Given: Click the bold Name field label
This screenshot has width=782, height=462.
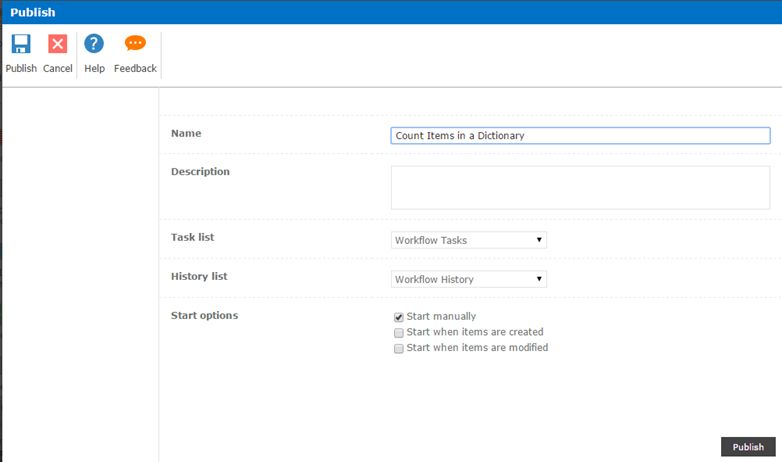Looking at the screenshot, I should click(186, 133).
